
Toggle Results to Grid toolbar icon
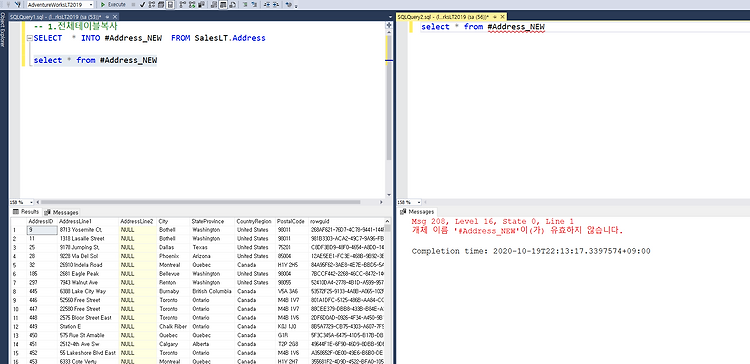[x=223, y=5]
